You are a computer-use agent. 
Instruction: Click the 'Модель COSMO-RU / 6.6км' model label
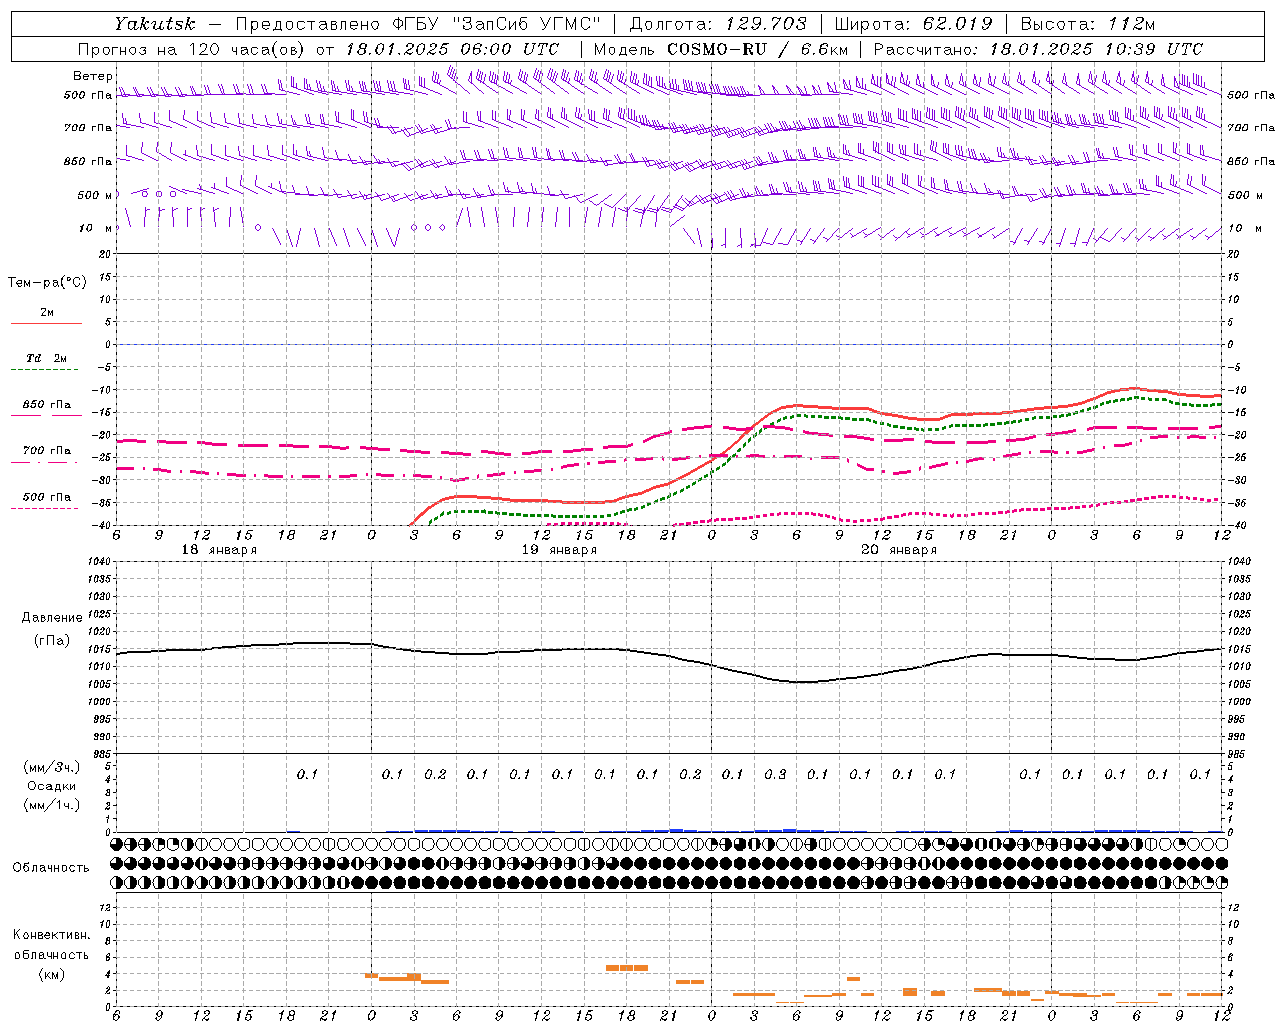point(721,49)
